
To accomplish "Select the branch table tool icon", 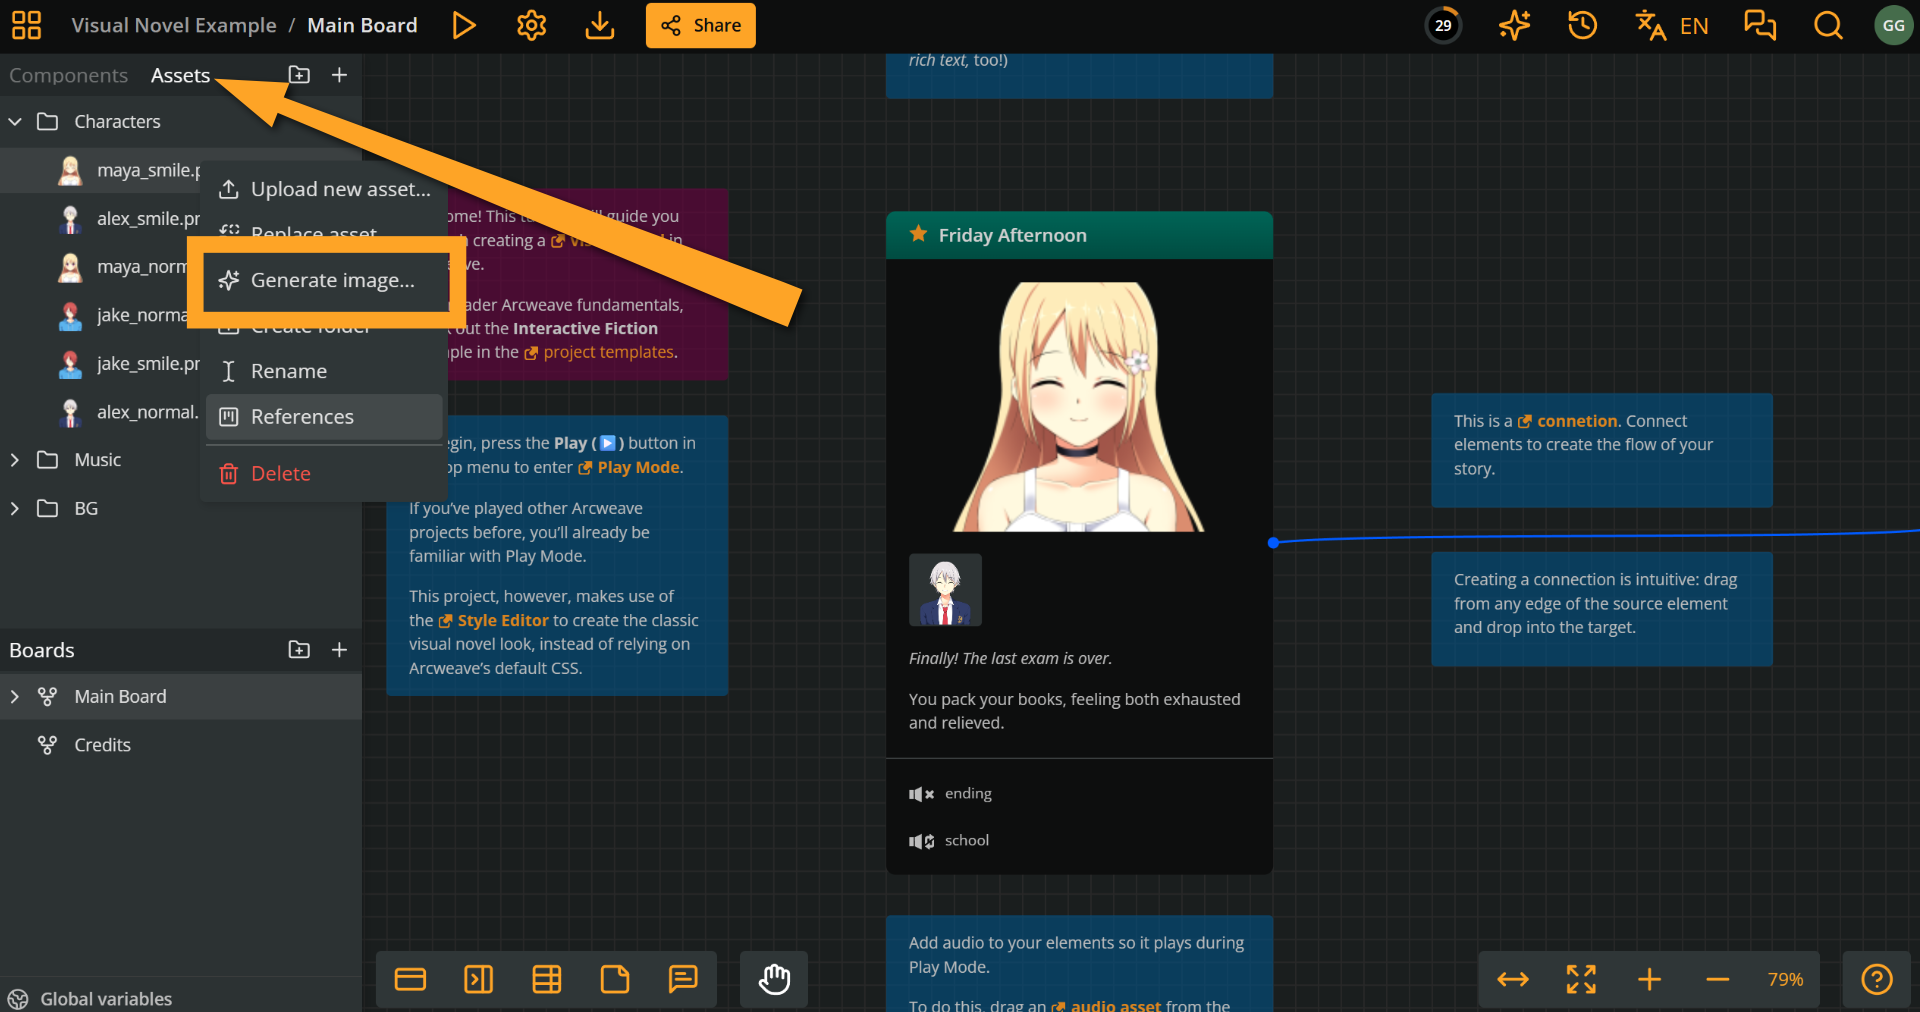I will tap(546, 979).
